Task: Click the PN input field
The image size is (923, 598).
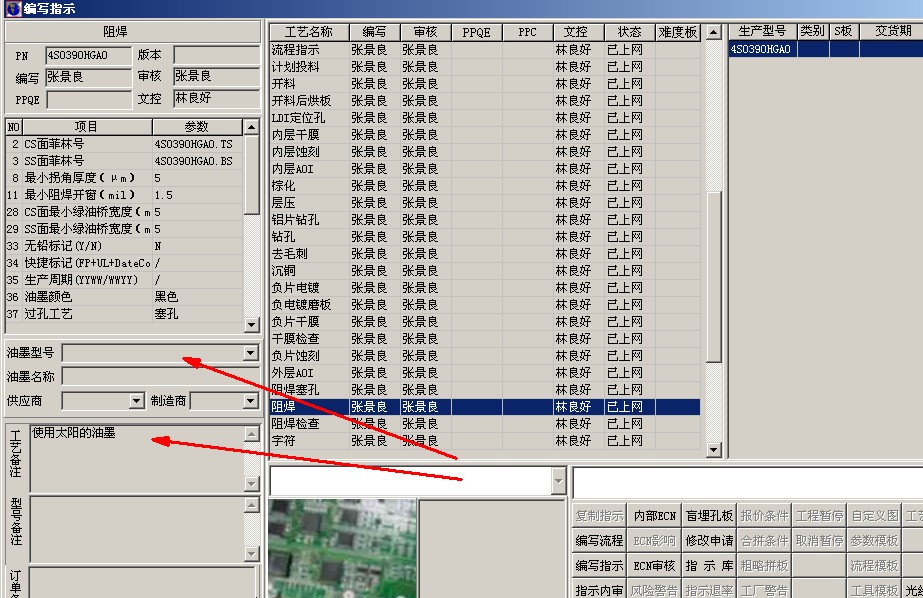Action: [x=88, y=55]
